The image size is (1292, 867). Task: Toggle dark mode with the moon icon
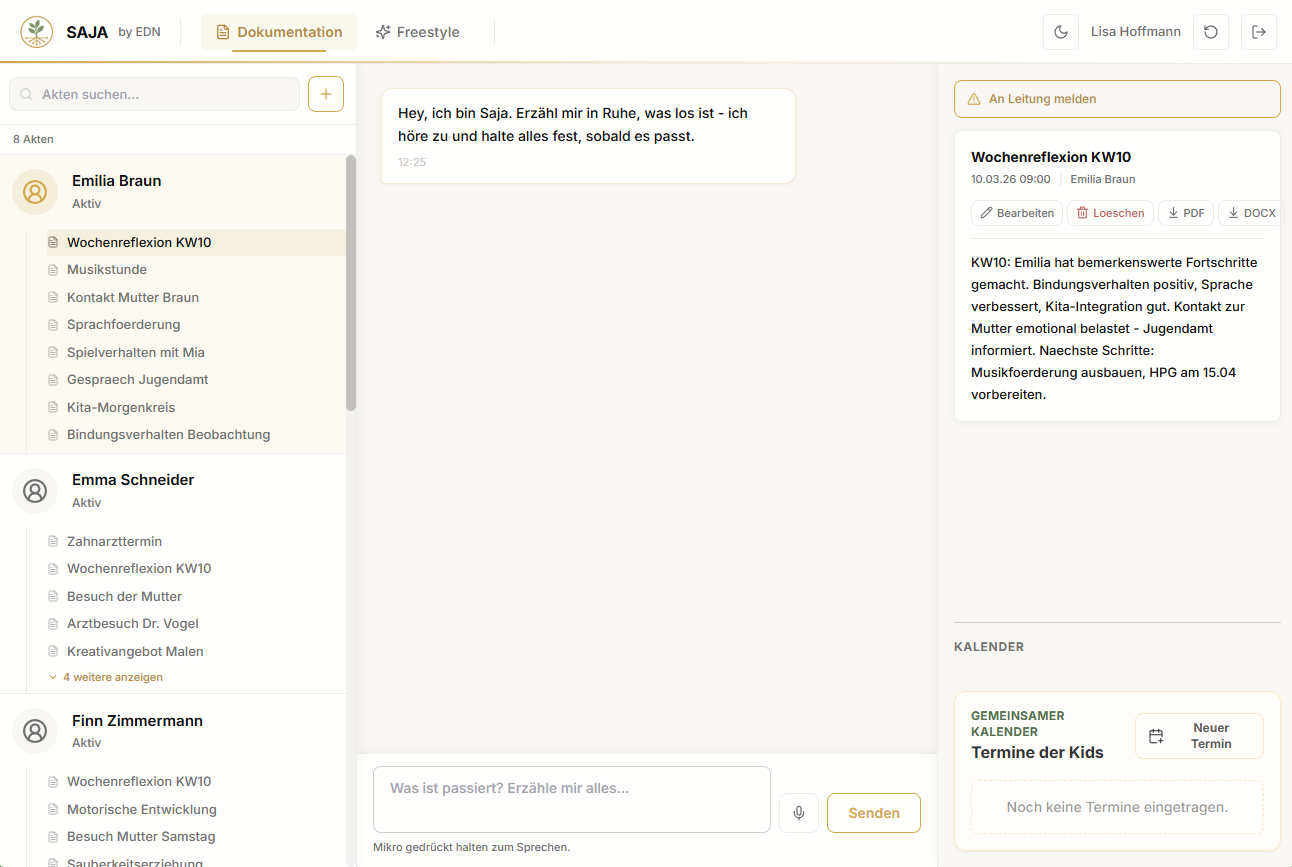[x=1060, y=32]
